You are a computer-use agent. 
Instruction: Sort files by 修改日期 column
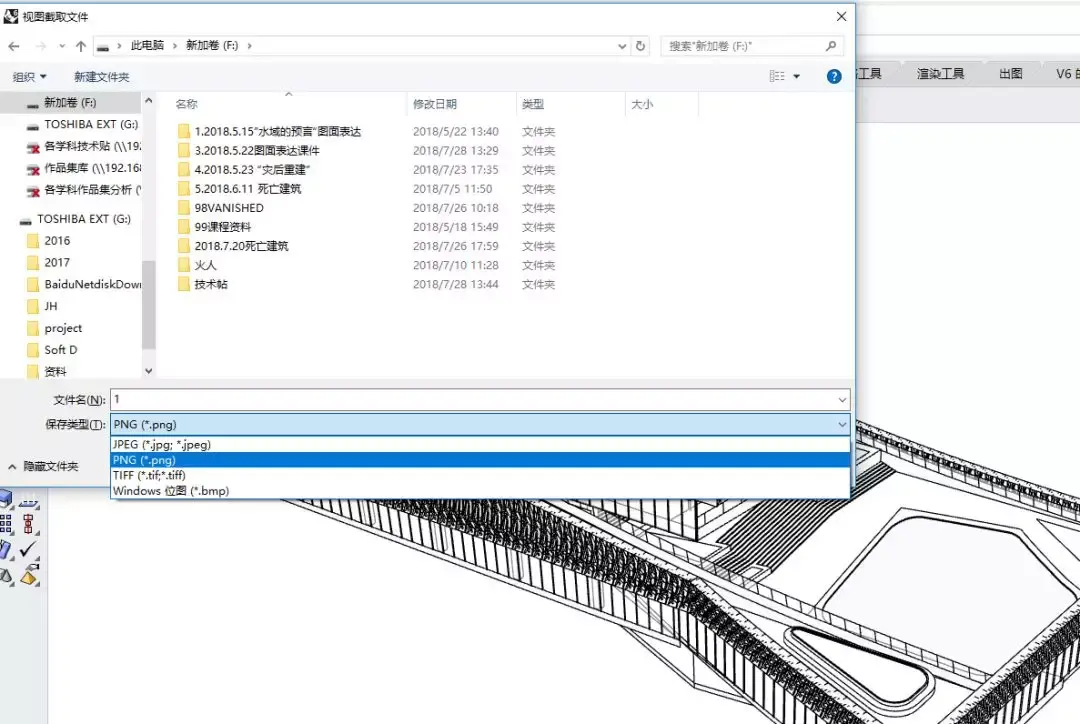tap(435, 104)
